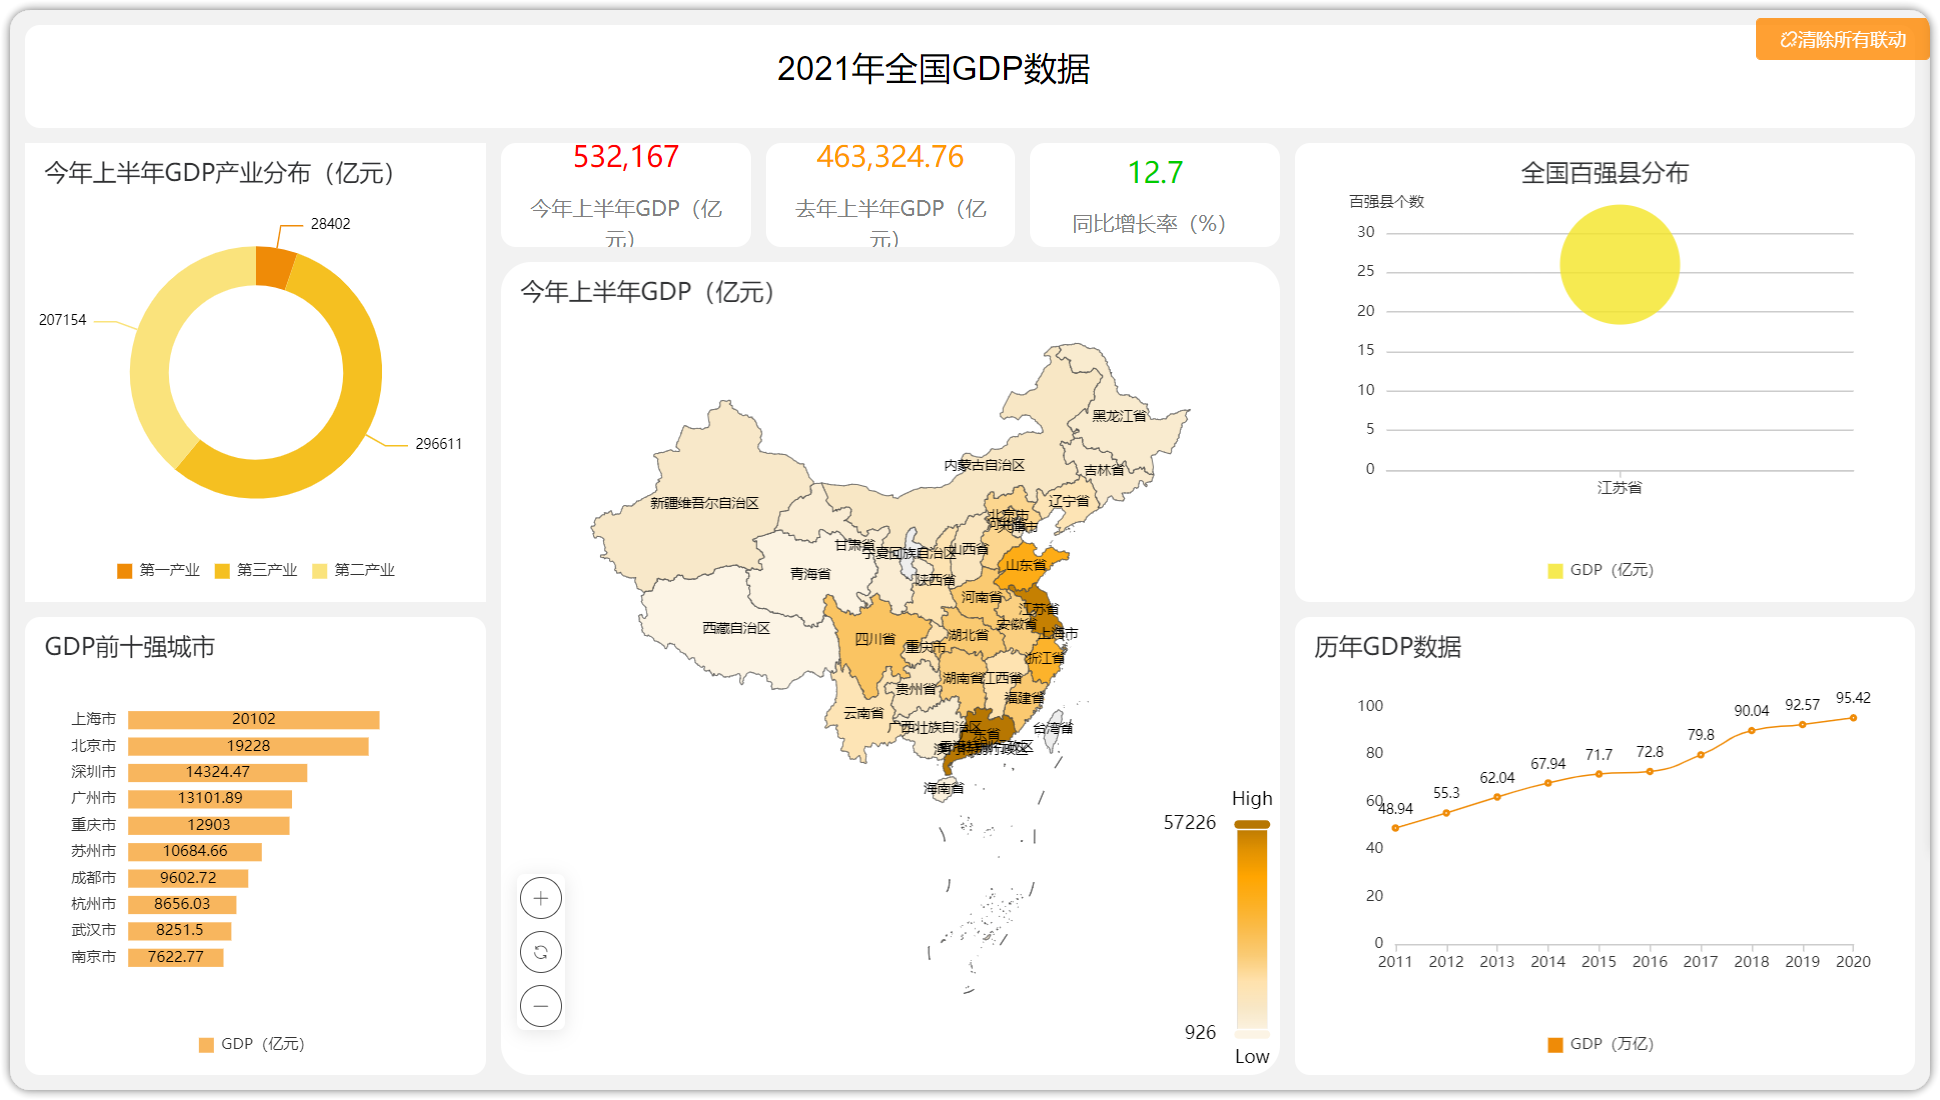Select the 南京市 bar showing 7622.77
Image resolution: width=1940 pixels, height=1100 pixels.
[176, 957]
